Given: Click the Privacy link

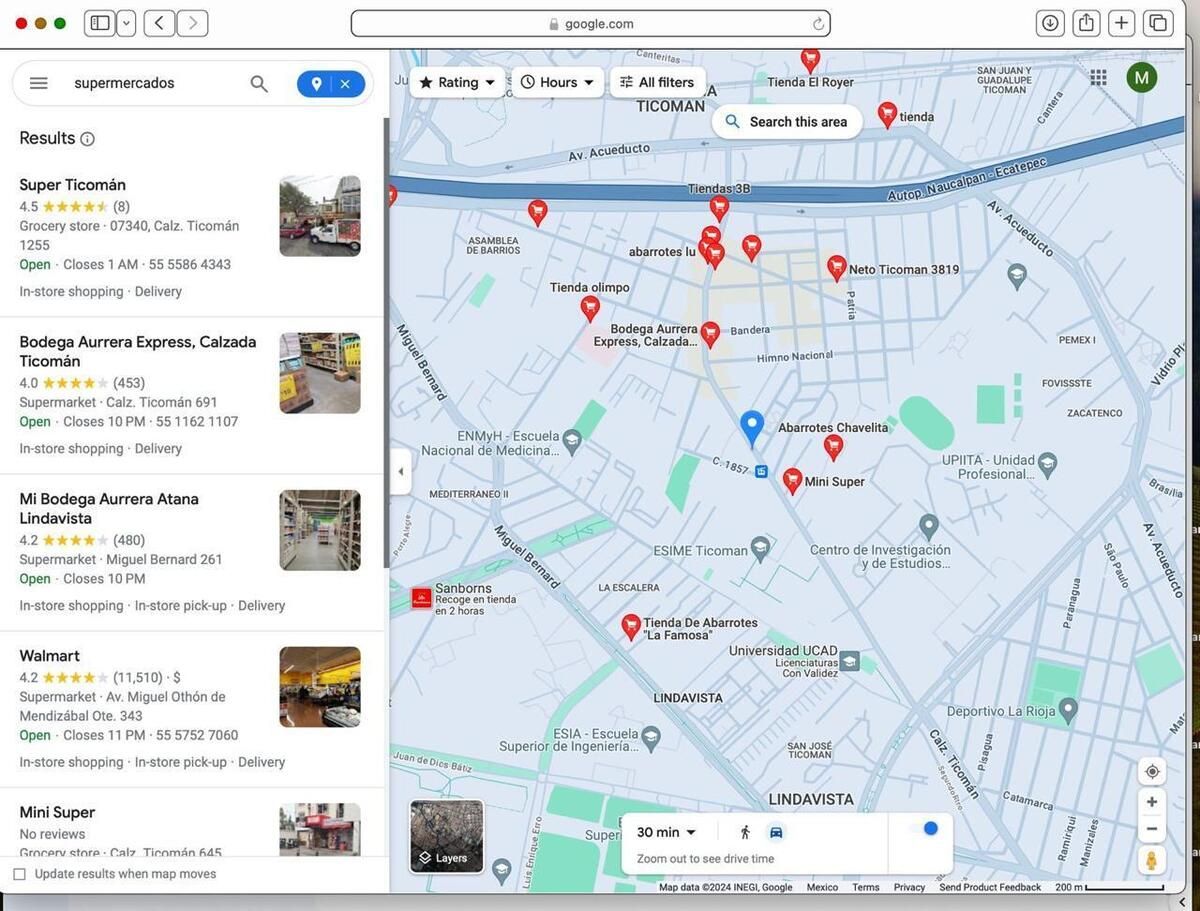Looking at the screenshot, I should point(909,887).
